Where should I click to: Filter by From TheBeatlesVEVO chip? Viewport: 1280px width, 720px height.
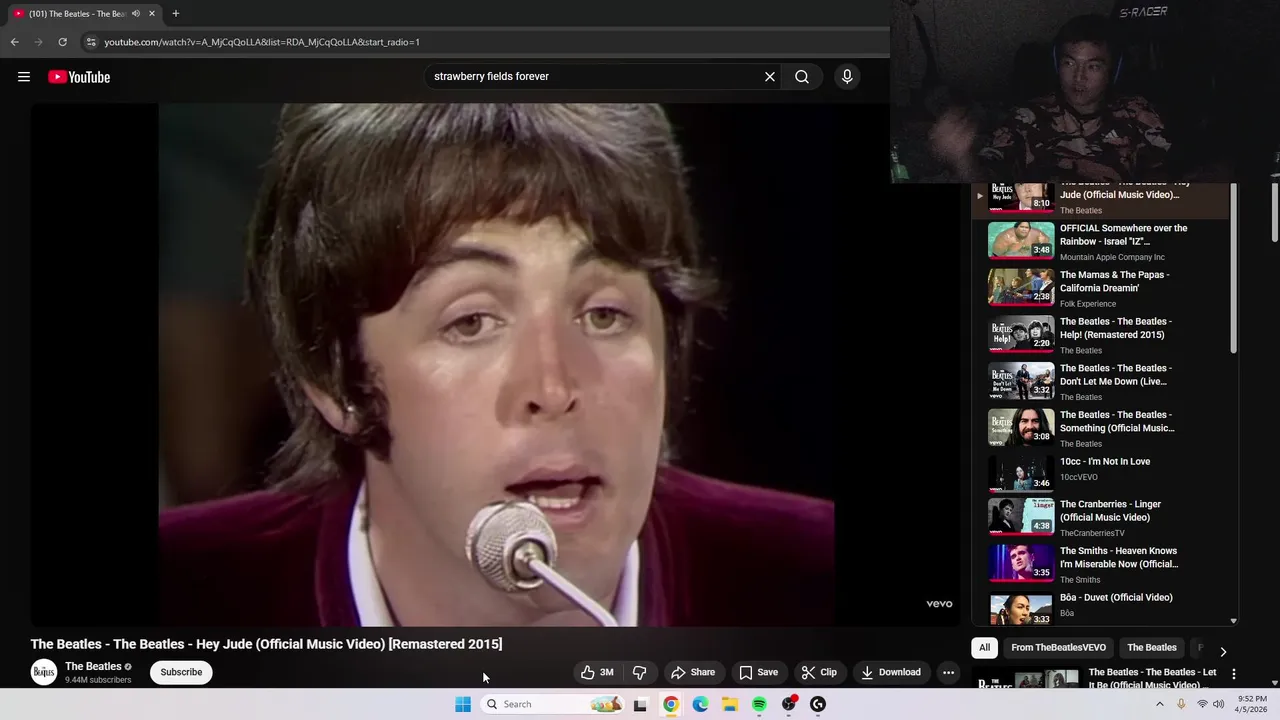pyautogui.click(x=1058, y=647)
